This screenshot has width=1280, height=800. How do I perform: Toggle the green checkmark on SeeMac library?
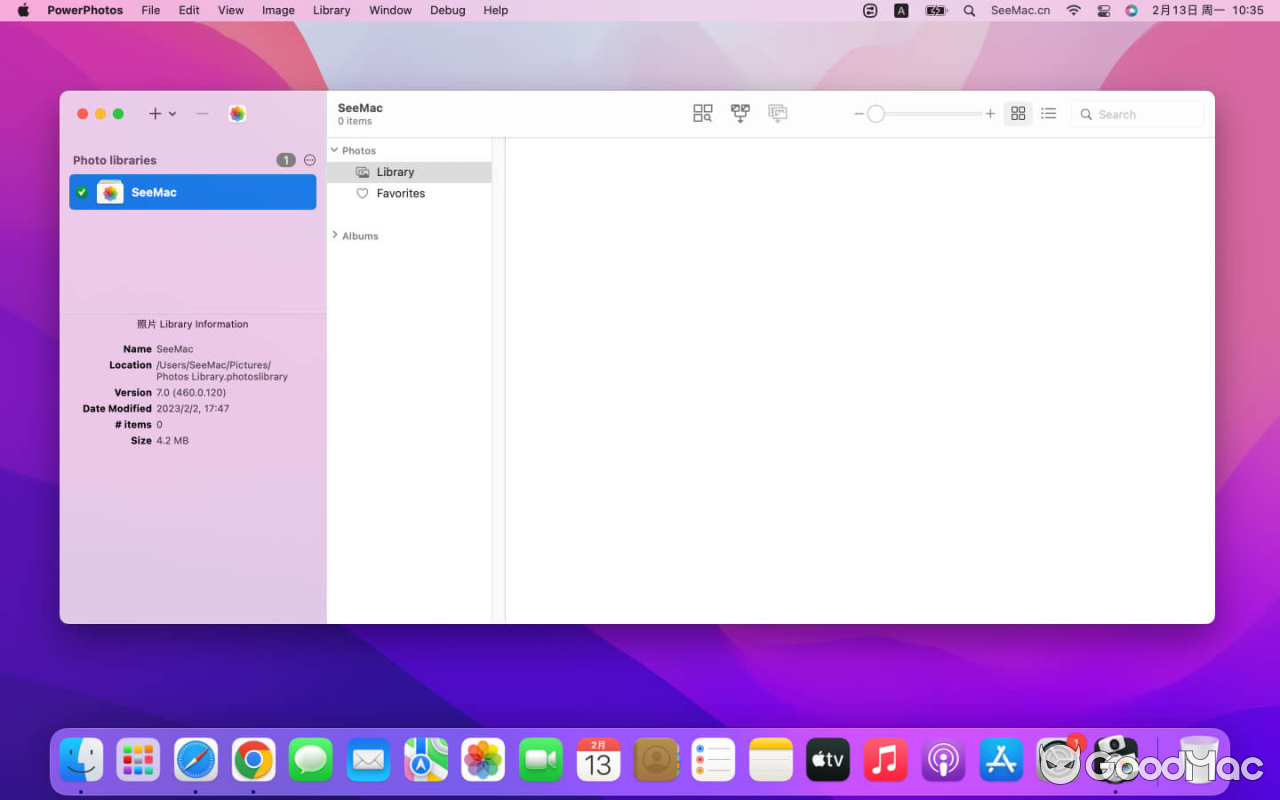82,192
